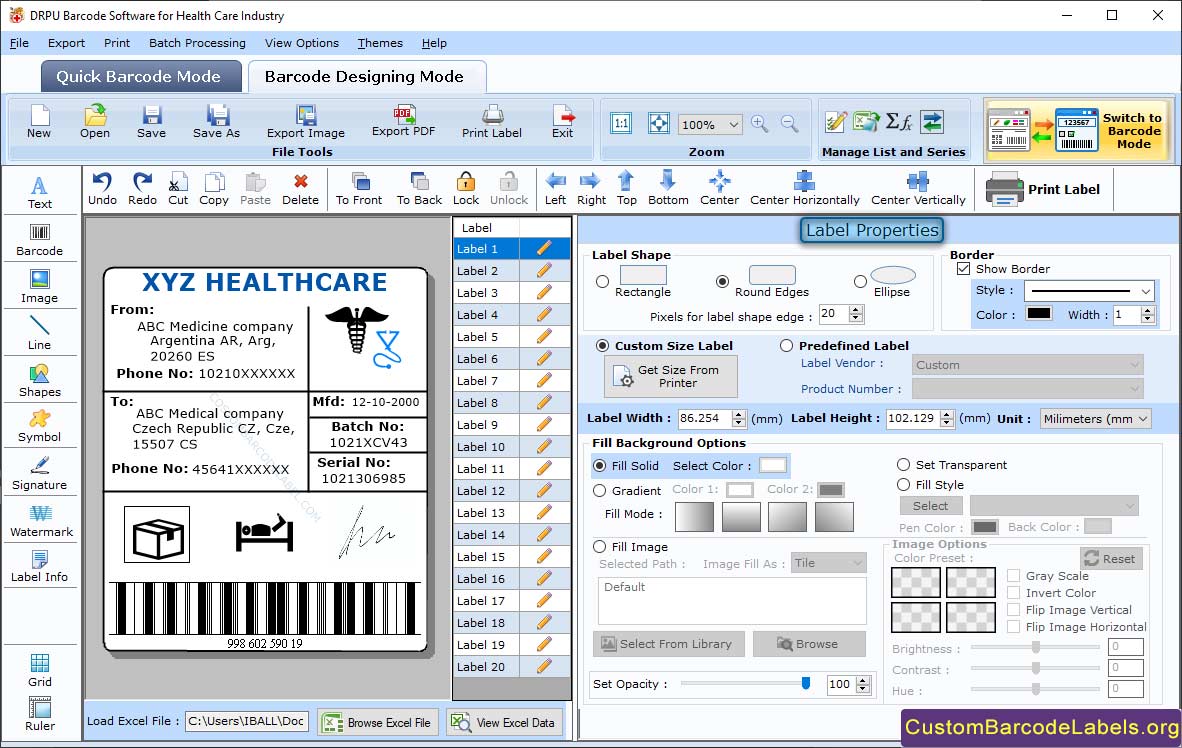The width and height of the screenshot is (1182, 748).
Task: Add a Signature element
Action: click(39, 474)
